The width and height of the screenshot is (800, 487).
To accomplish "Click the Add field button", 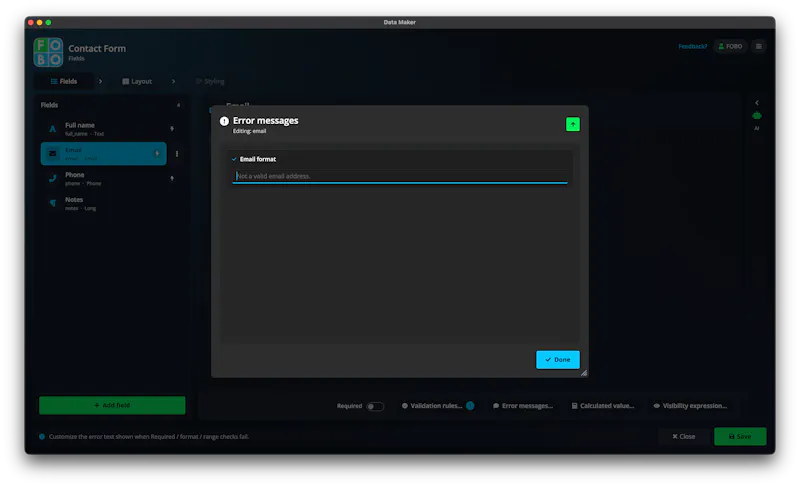I will (112, 405).
